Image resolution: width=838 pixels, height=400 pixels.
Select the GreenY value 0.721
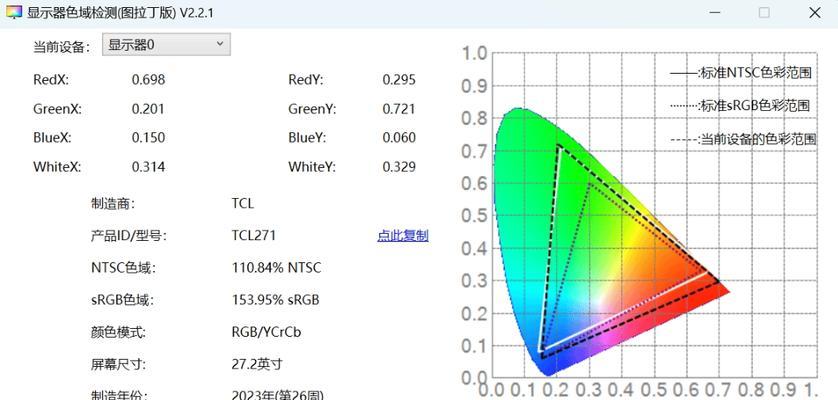[x=399, y=109]
